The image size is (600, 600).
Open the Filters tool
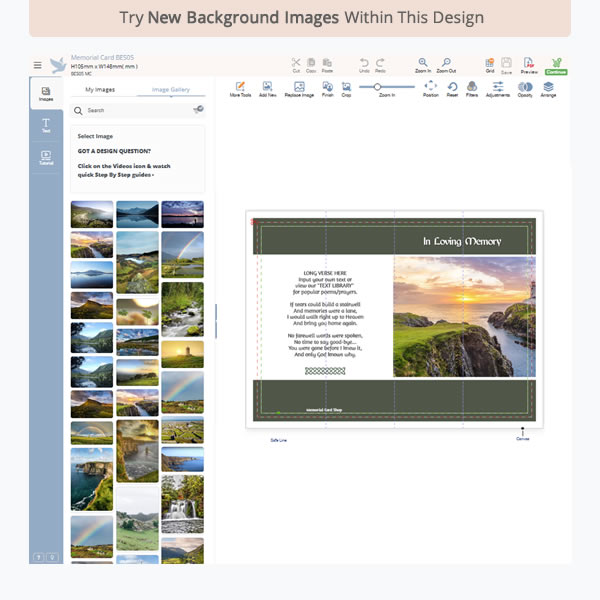pyautogui.click(x=472, y=88)
